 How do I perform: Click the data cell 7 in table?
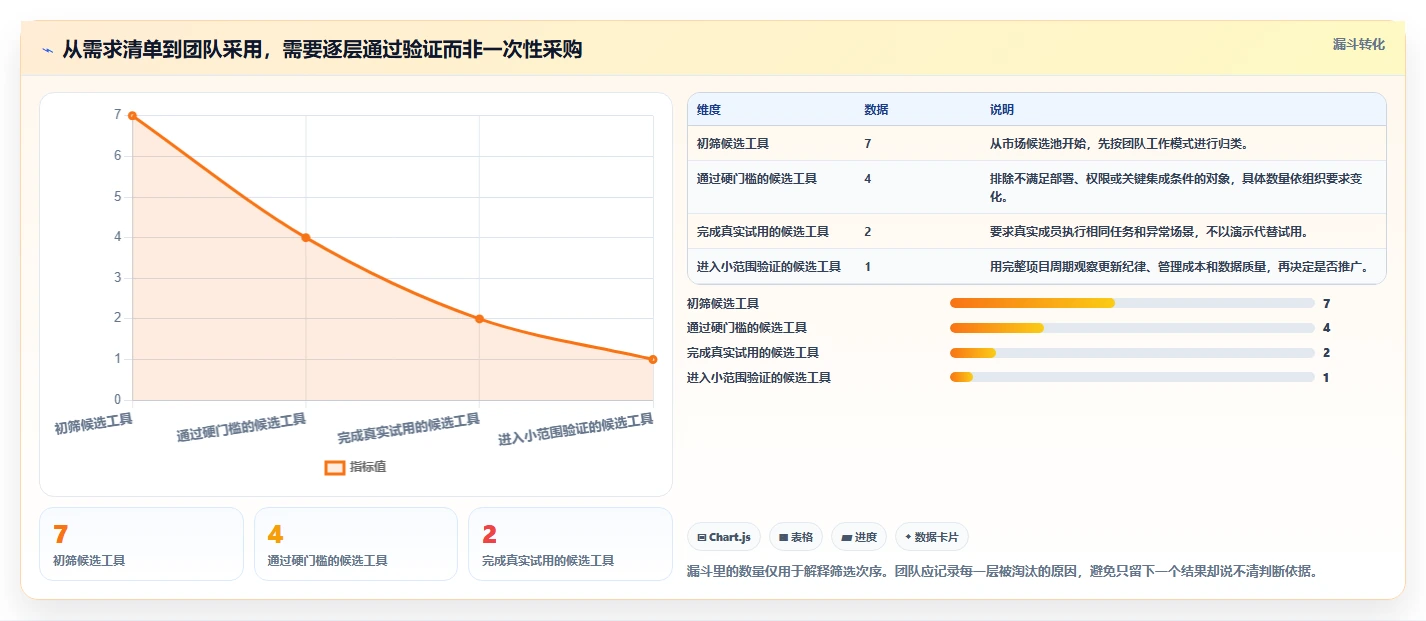868,144
